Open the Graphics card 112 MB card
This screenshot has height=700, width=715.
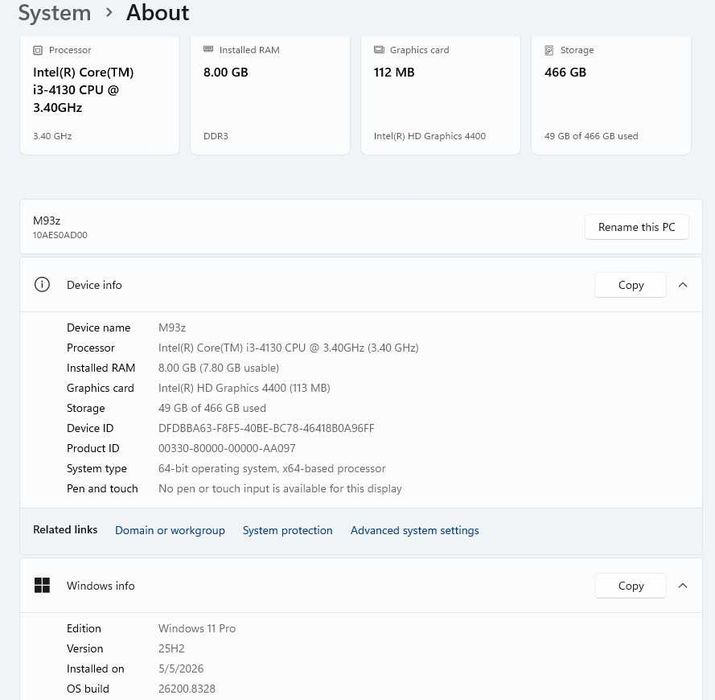[440, 95]
